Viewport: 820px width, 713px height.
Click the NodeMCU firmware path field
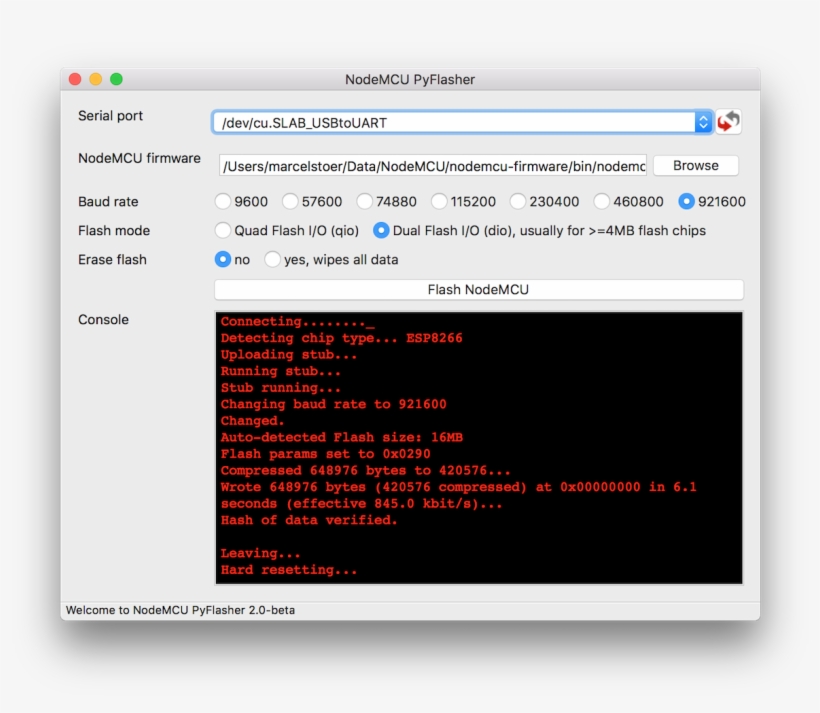[x=430, y=165]
